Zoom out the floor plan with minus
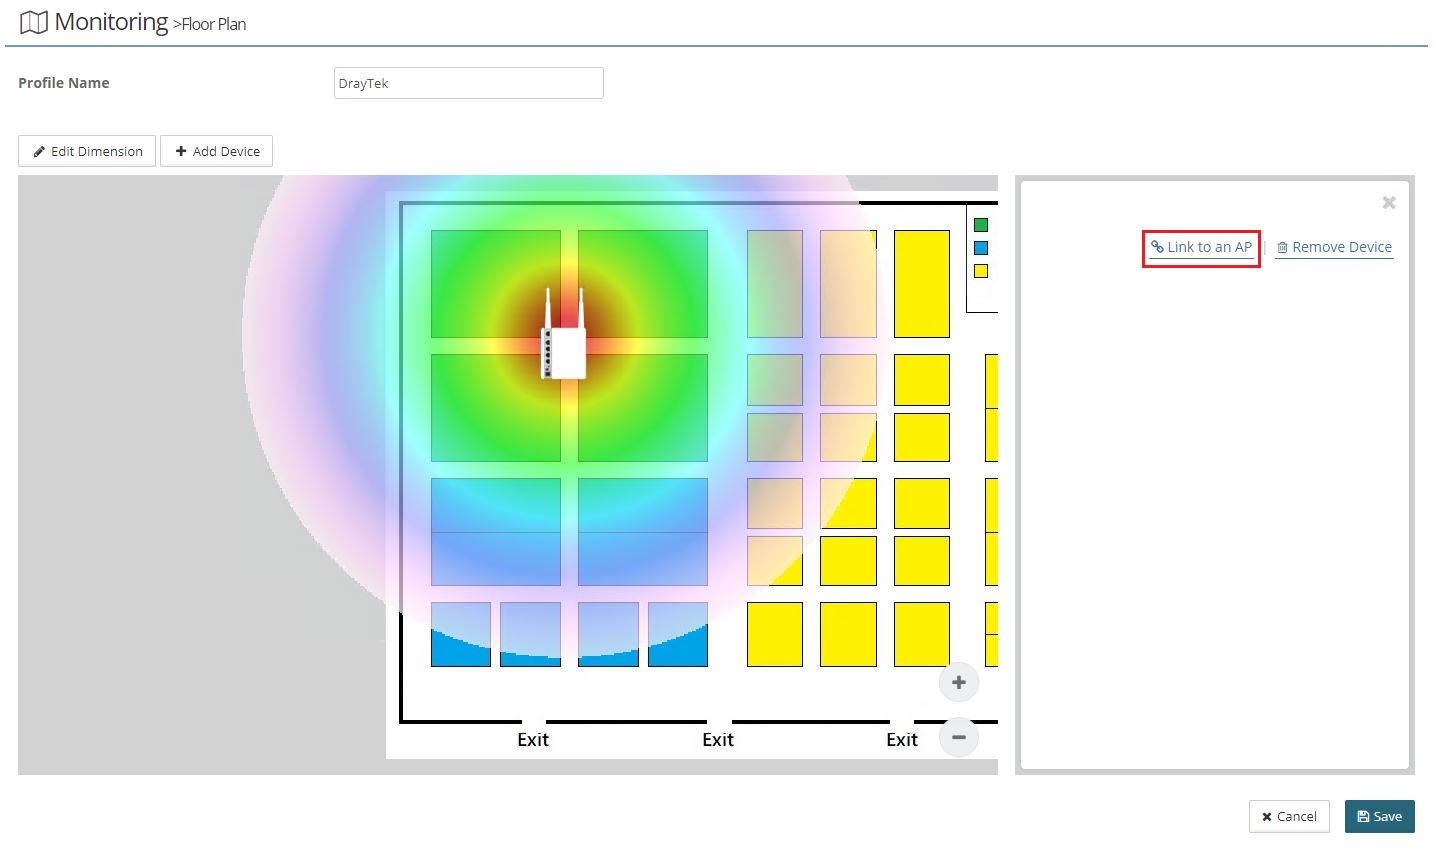The image size is (1436, 857). coord(958,737)
